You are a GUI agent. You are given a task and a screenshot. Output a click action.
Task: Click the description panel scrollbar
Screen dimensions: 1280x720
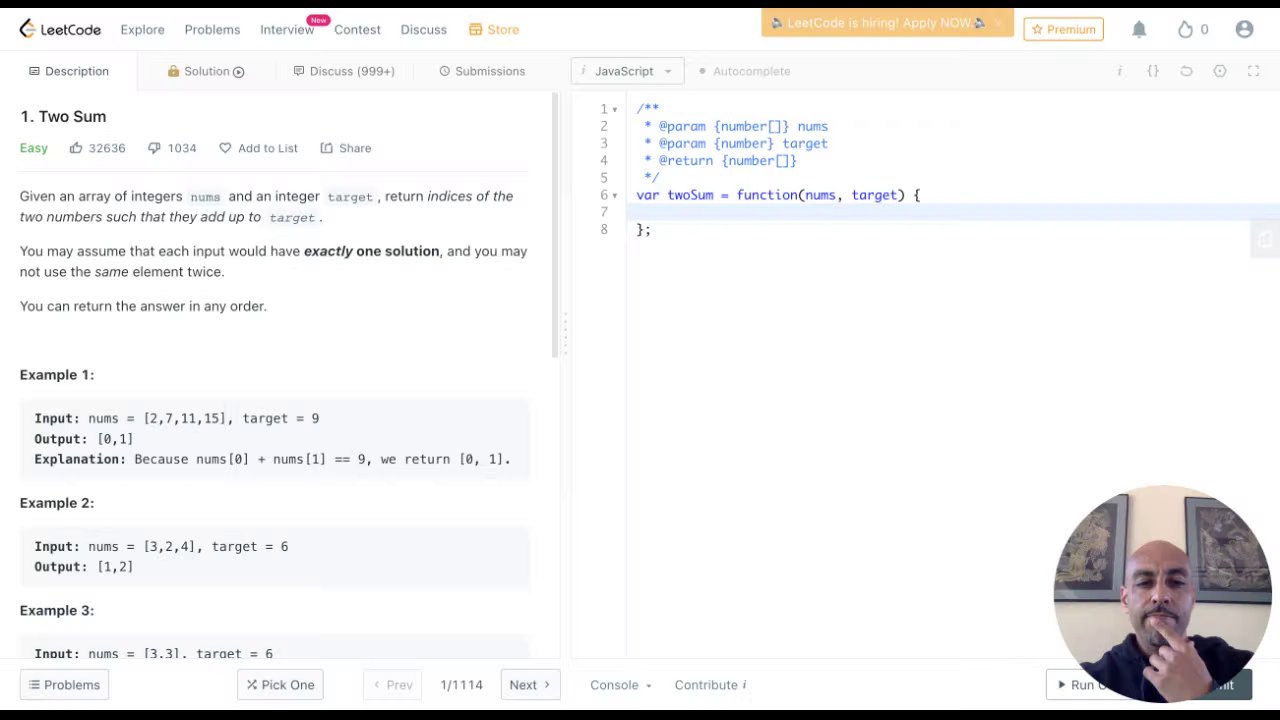(556, 226)
